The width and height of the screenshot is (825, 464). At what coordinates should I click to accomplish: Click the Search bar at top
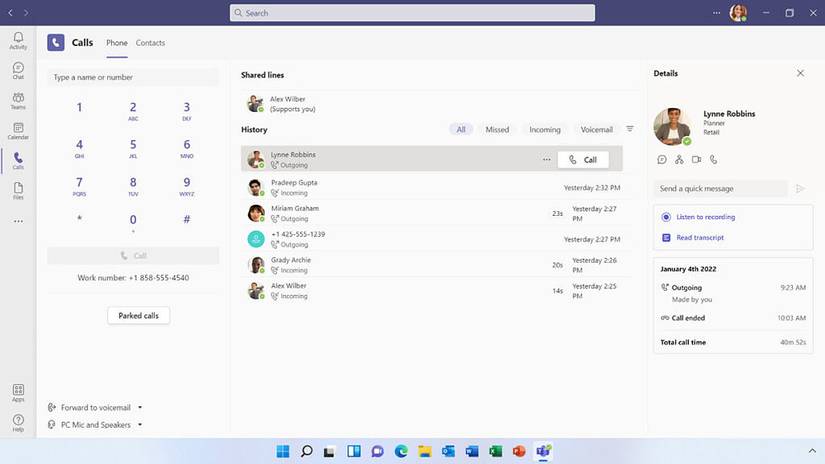[x=412, y=13]
